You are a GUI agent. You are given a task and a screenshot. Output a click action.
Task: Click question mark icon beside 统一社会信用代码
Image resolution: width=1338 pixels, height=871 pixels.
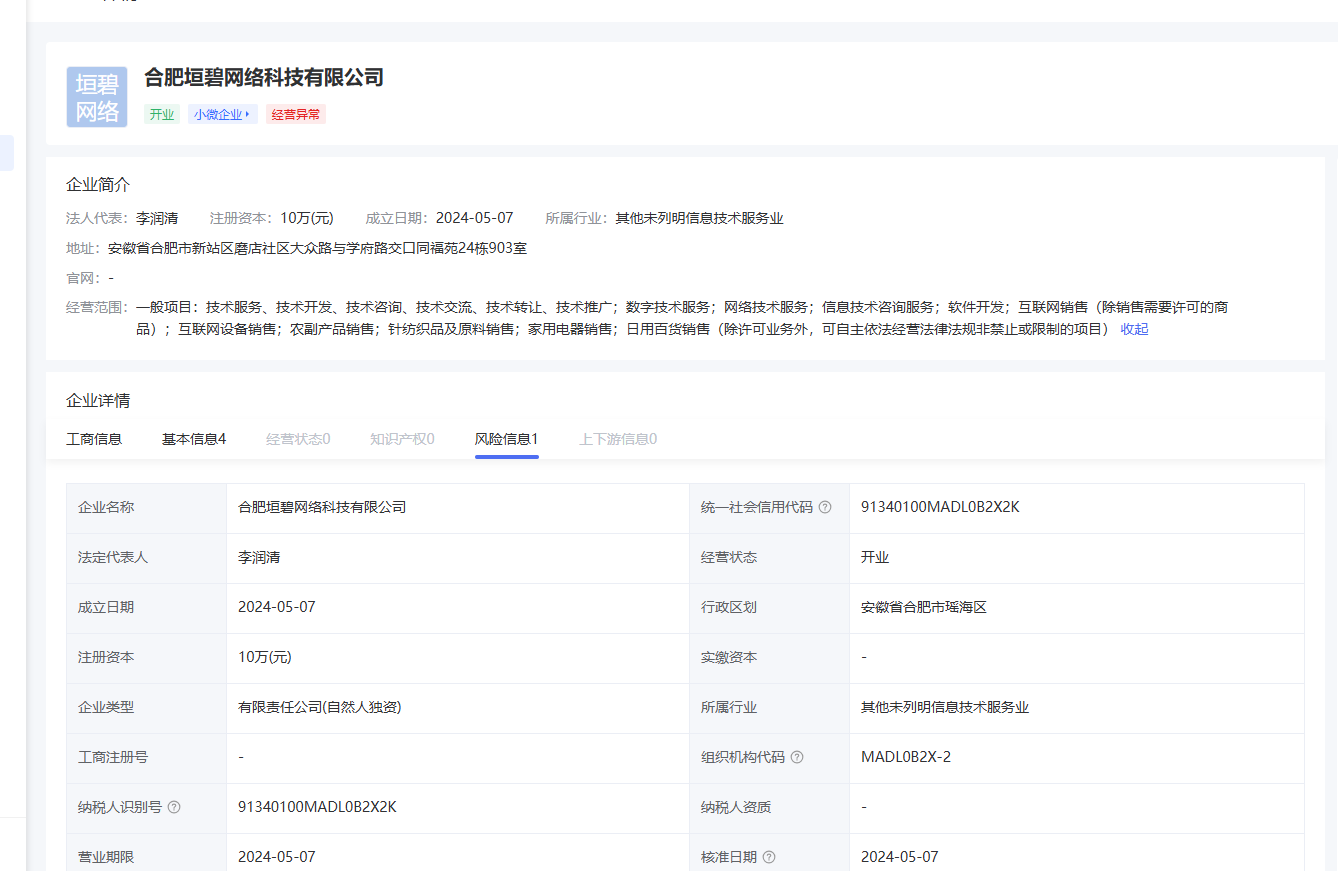pyautogui.click(x=825, y=507)
